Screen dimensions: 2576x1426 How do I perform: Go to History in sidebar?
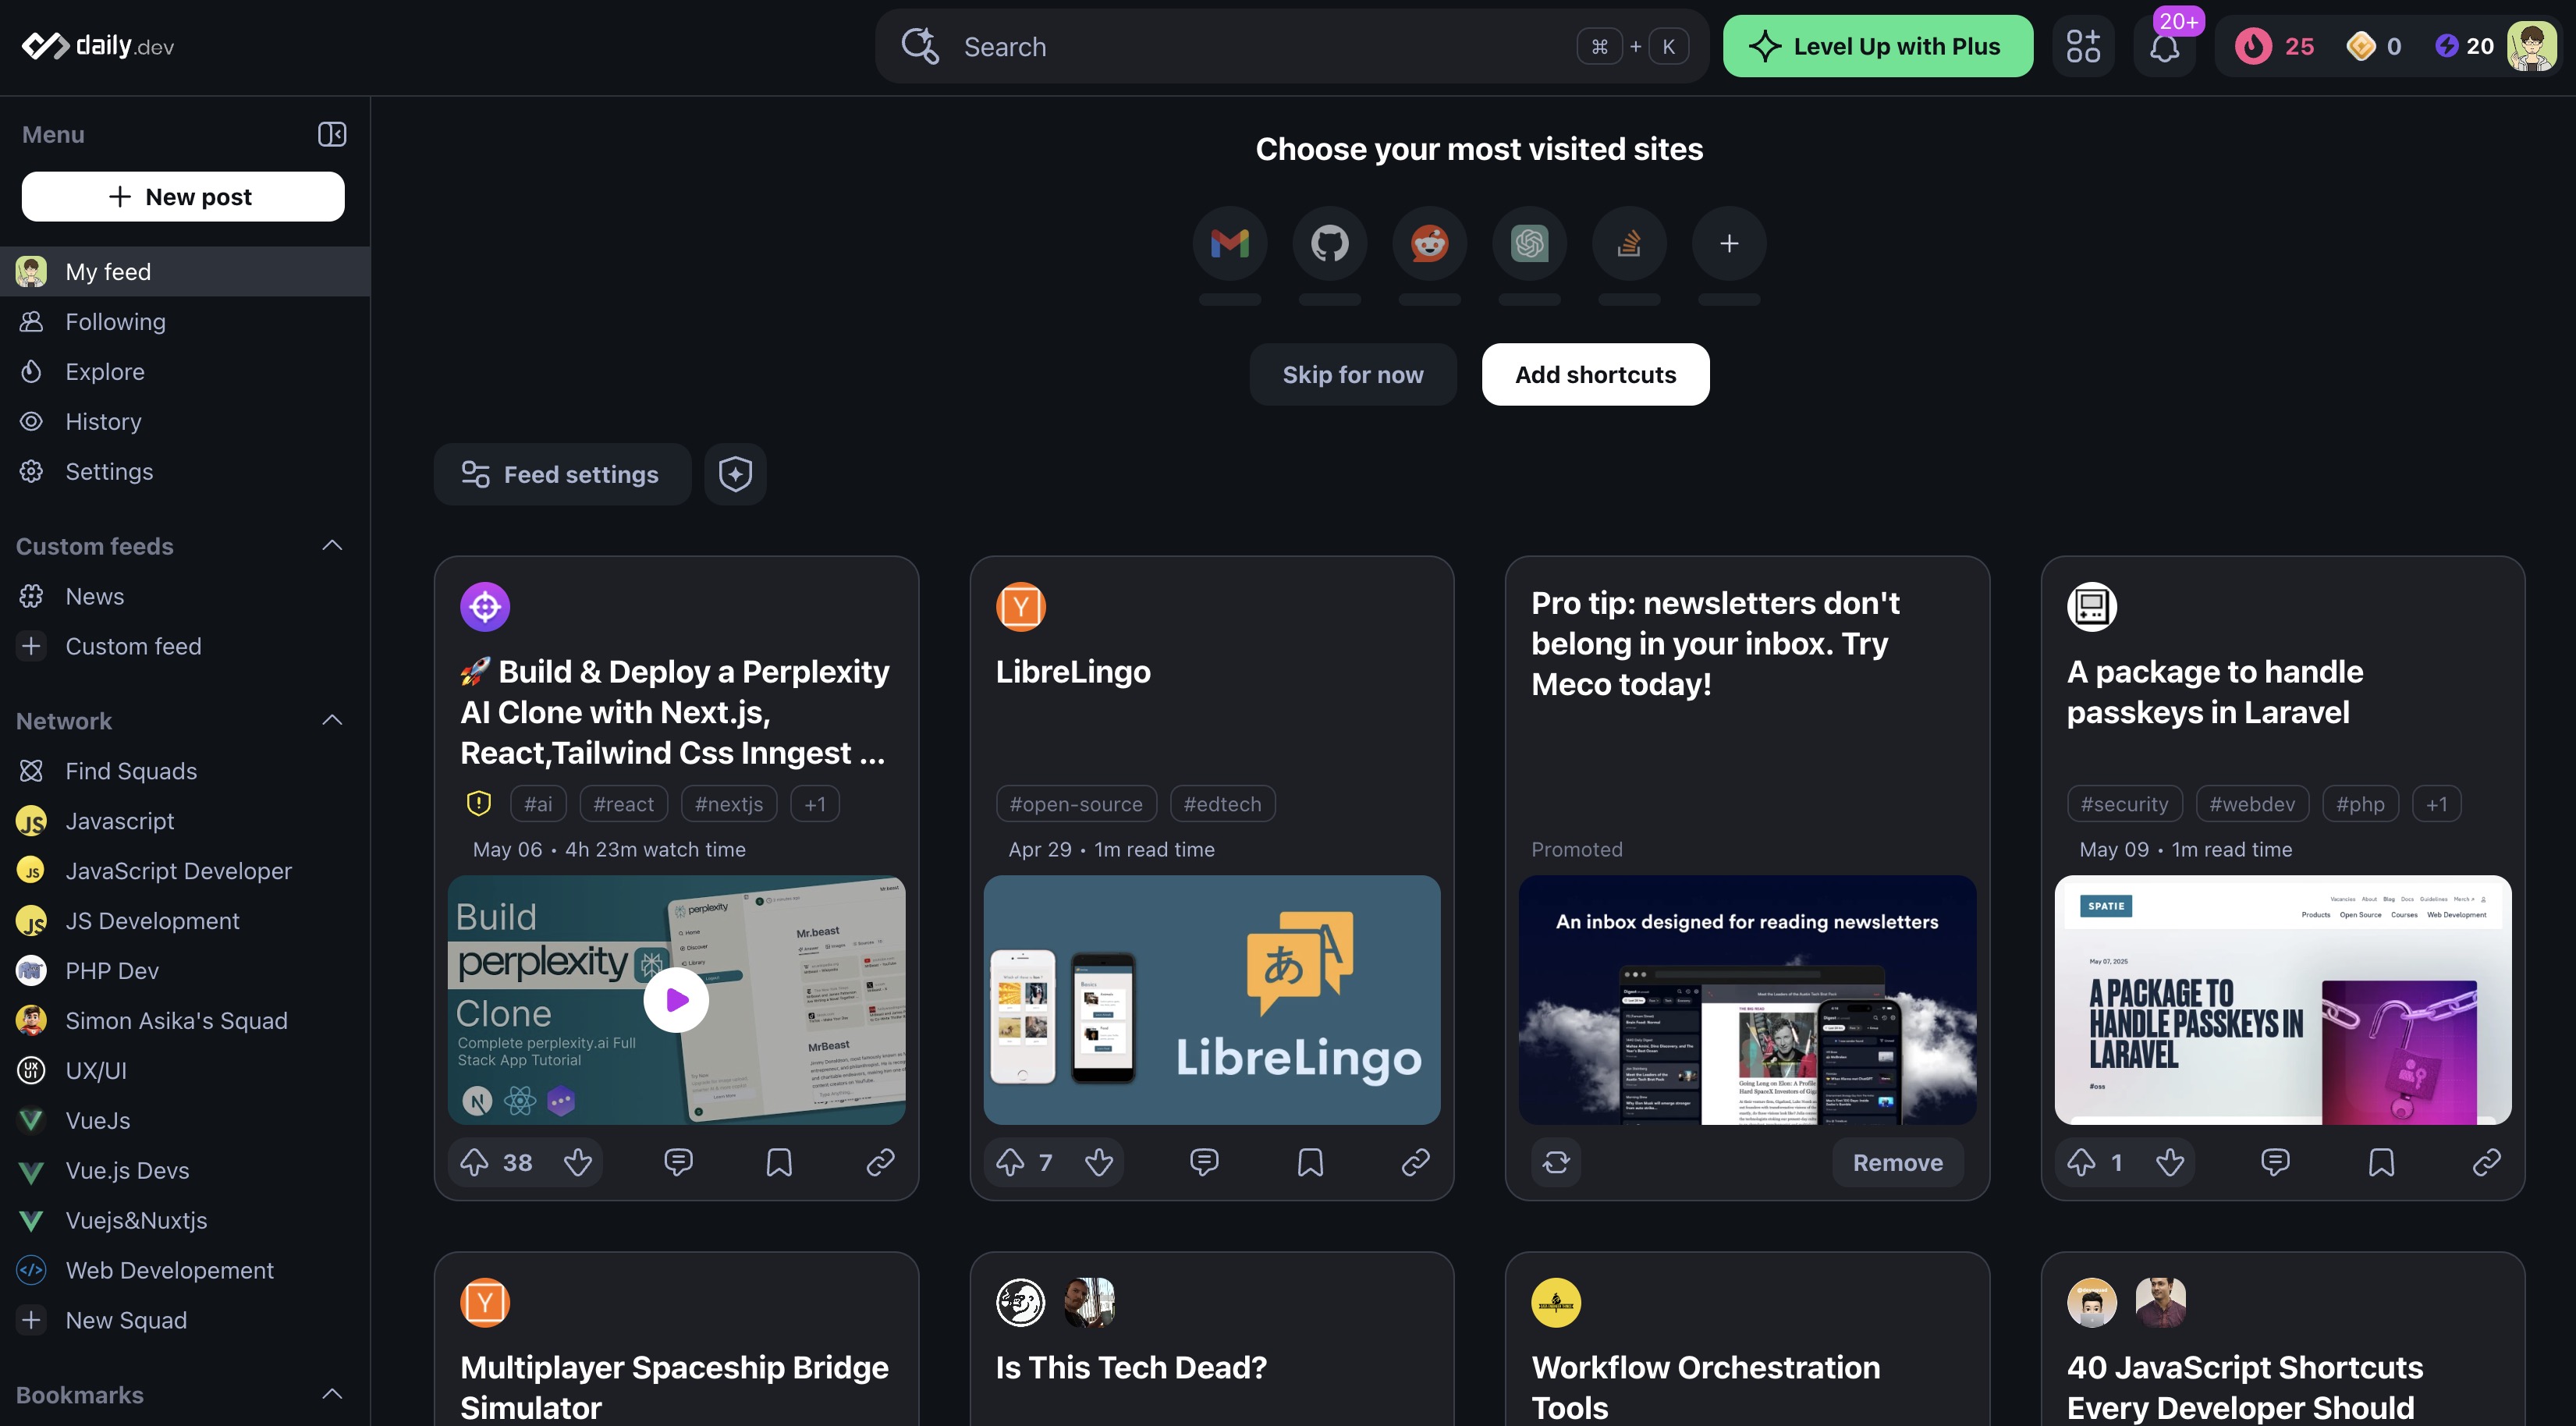click(103, 422)
